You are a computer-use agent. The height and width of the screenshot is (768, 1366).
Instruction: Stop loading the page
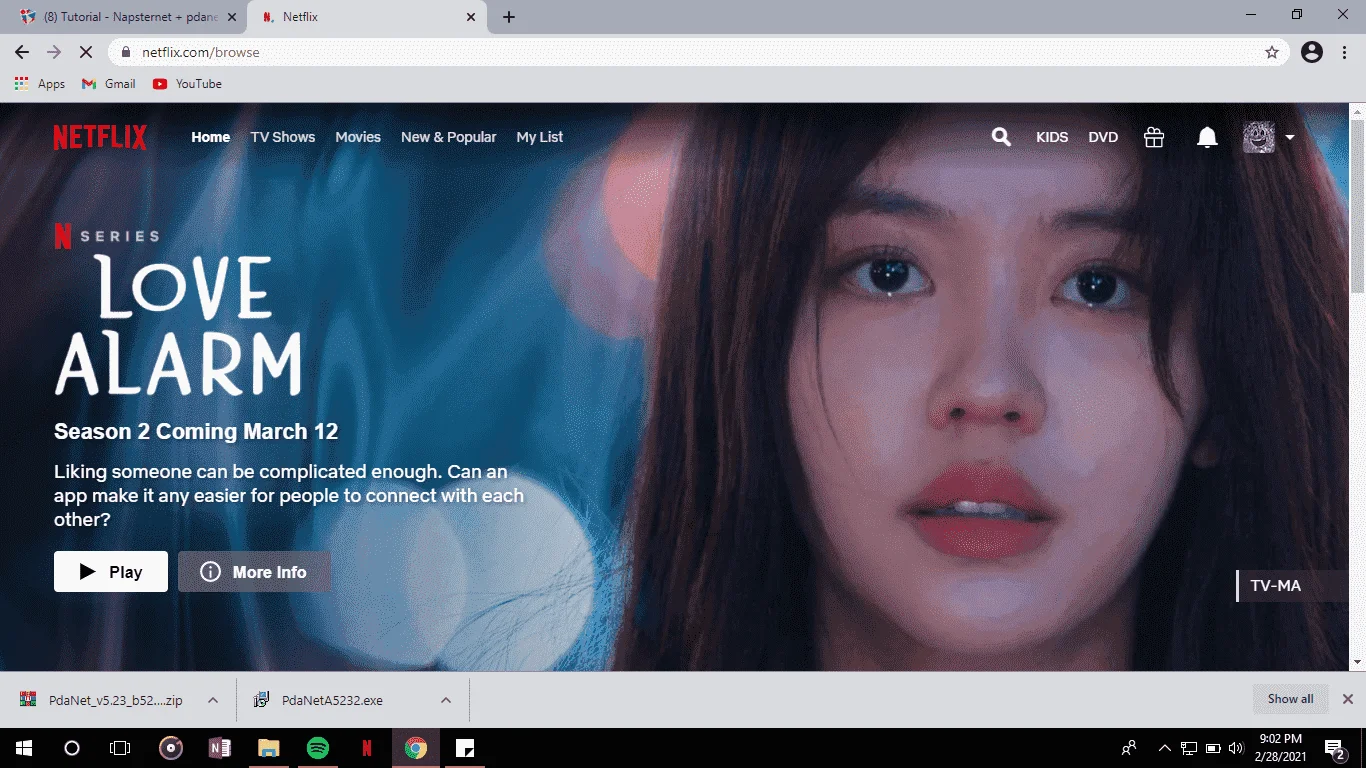coord(86,52)
